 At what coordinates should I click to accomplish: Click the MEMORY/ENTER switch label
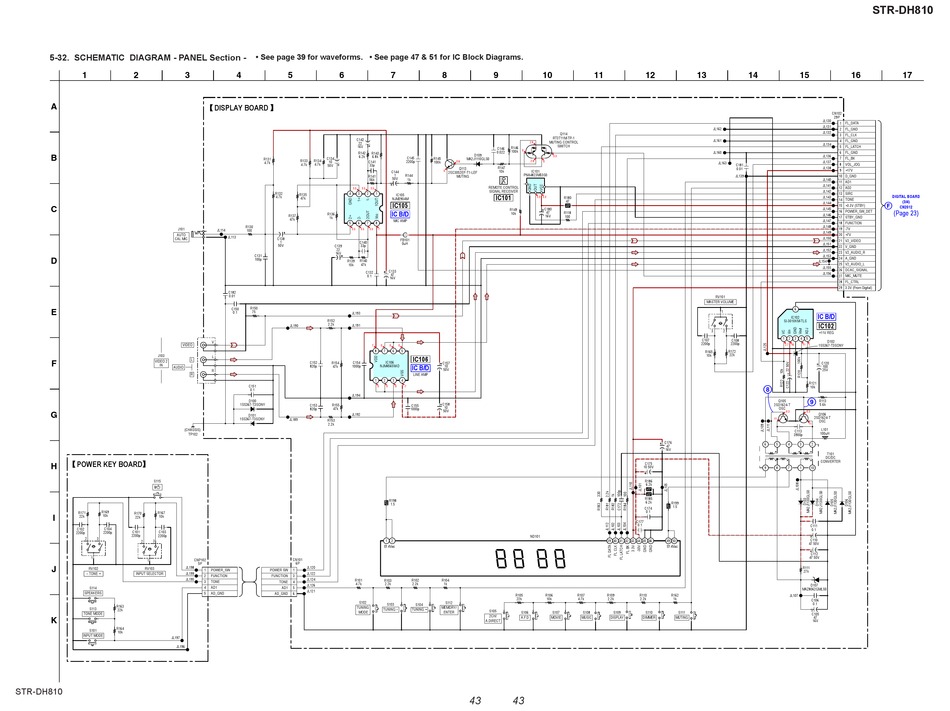click(x=449, y=610)
